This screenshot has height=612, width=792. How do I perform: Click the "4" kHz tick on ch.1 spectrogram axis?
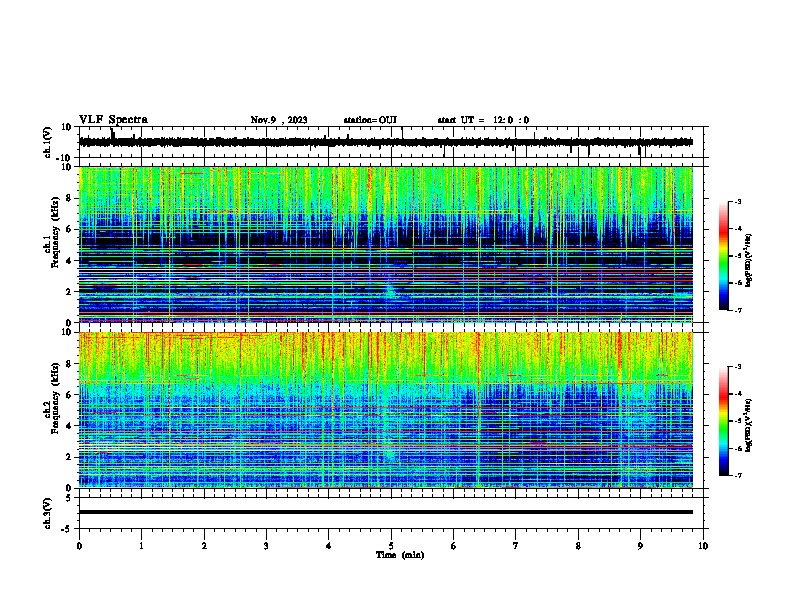[x=70, y=261]
